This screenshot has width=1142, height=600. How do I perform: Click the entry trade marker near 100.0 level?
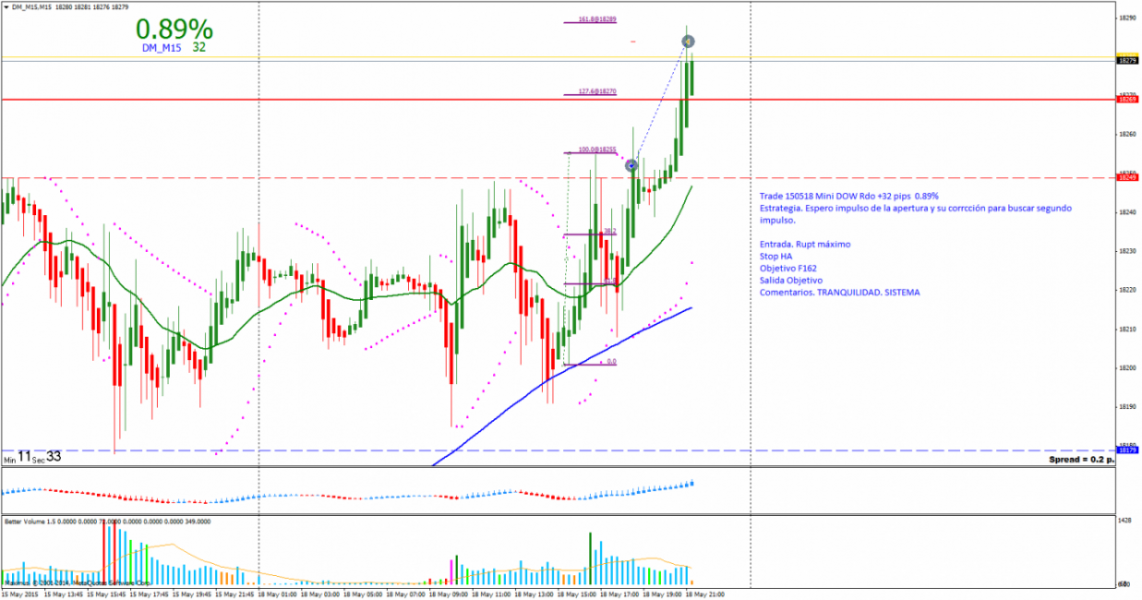[632, 164]
